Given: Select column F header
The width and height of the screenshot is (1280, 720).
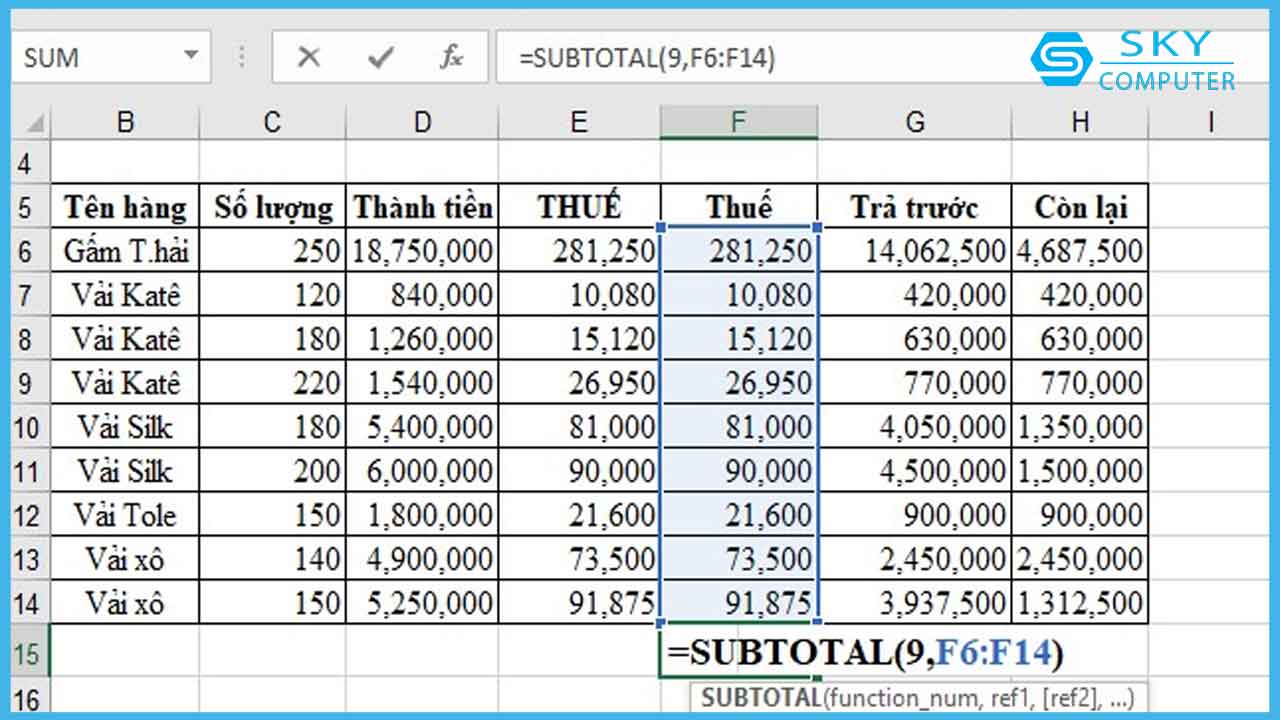Looking at the screenshot, I should point(739,122).
